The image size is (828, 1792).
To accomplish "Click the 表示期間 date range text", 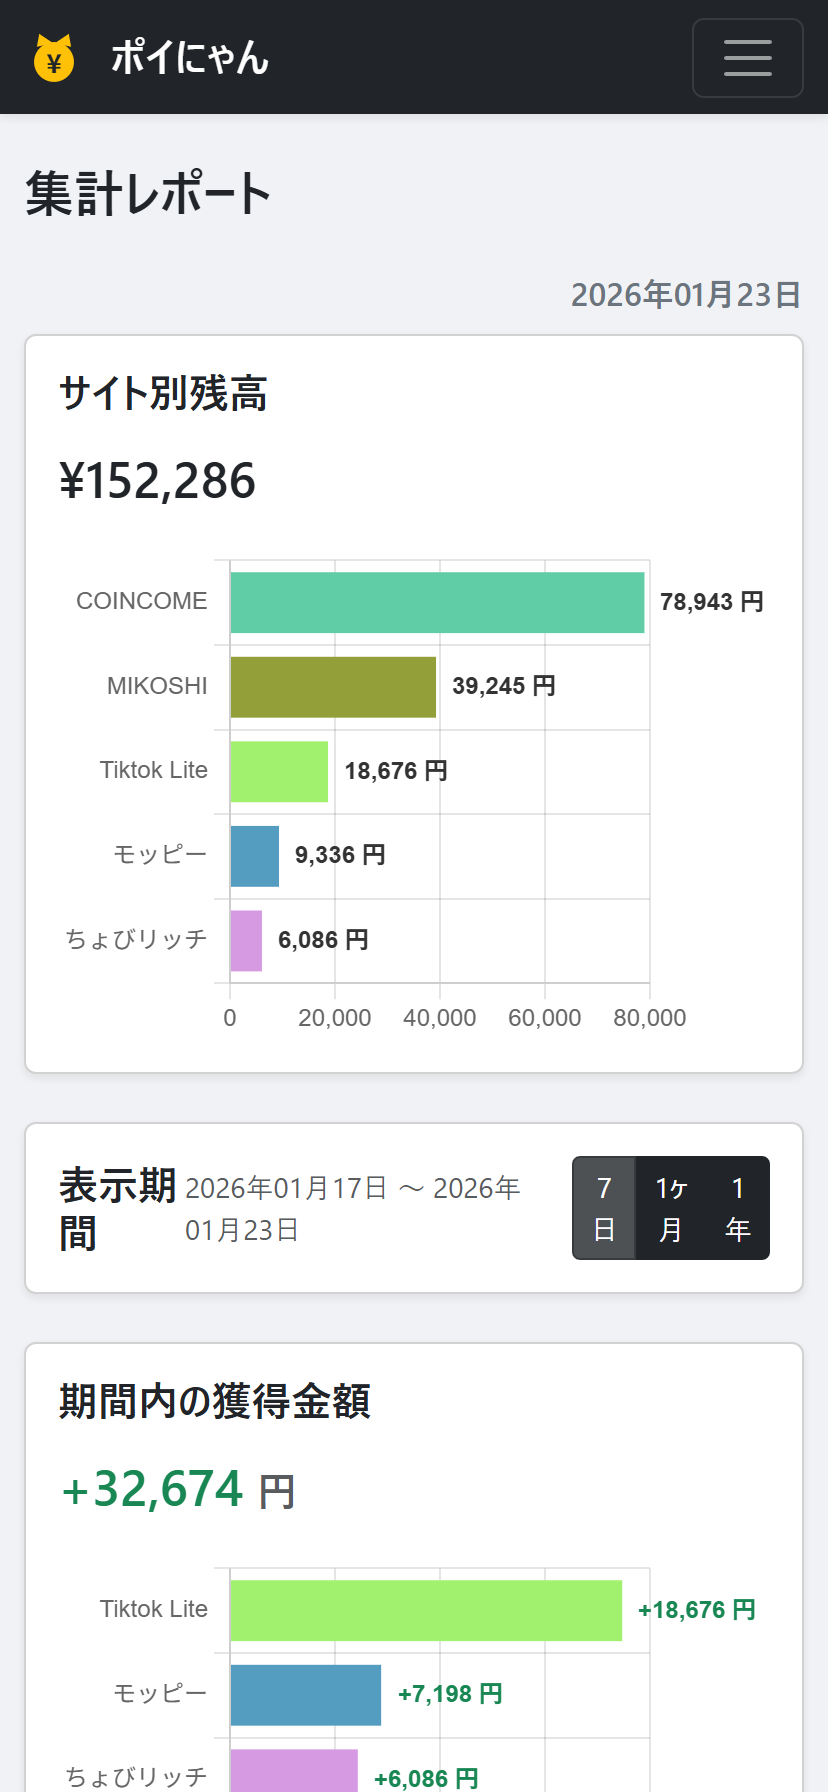I will [353, 1207].
